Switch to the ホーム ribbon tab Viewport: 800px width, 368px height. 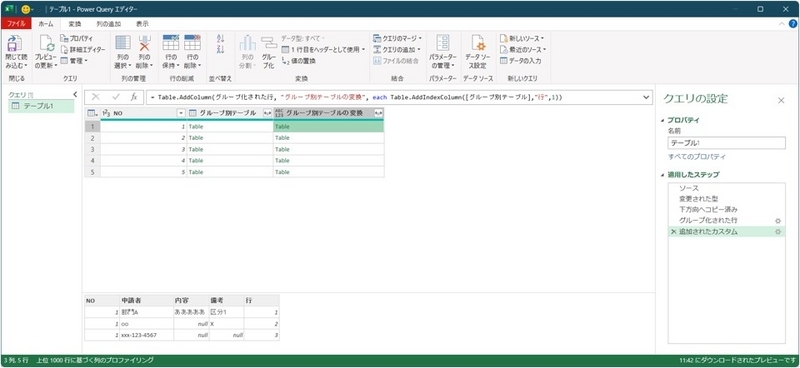pyautogui.click(x=46, y=23)
